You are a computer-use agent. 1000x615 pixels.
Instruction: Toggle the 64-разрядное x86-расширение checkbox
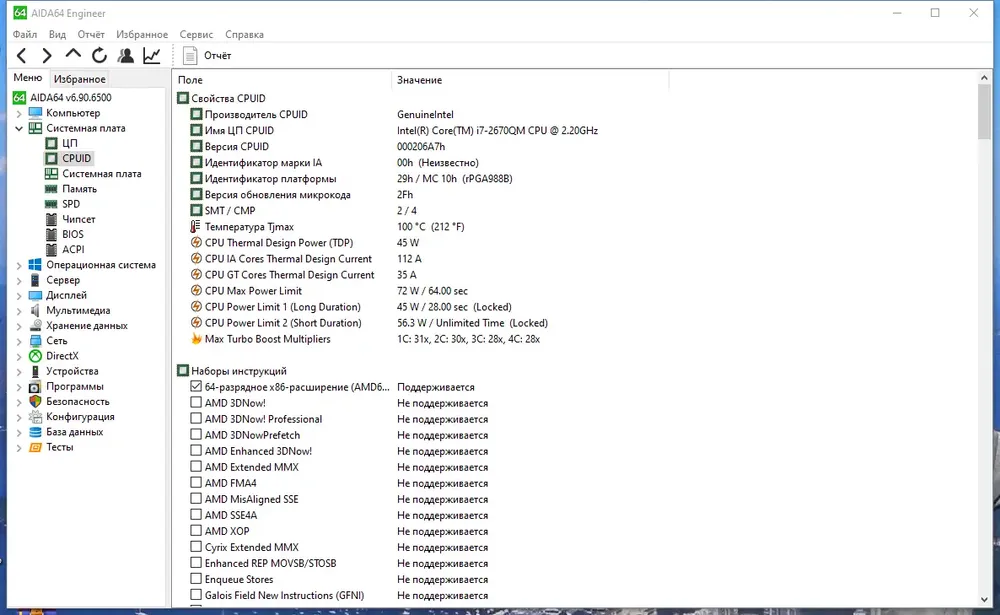pyautogui.click(x=196, y=387)
